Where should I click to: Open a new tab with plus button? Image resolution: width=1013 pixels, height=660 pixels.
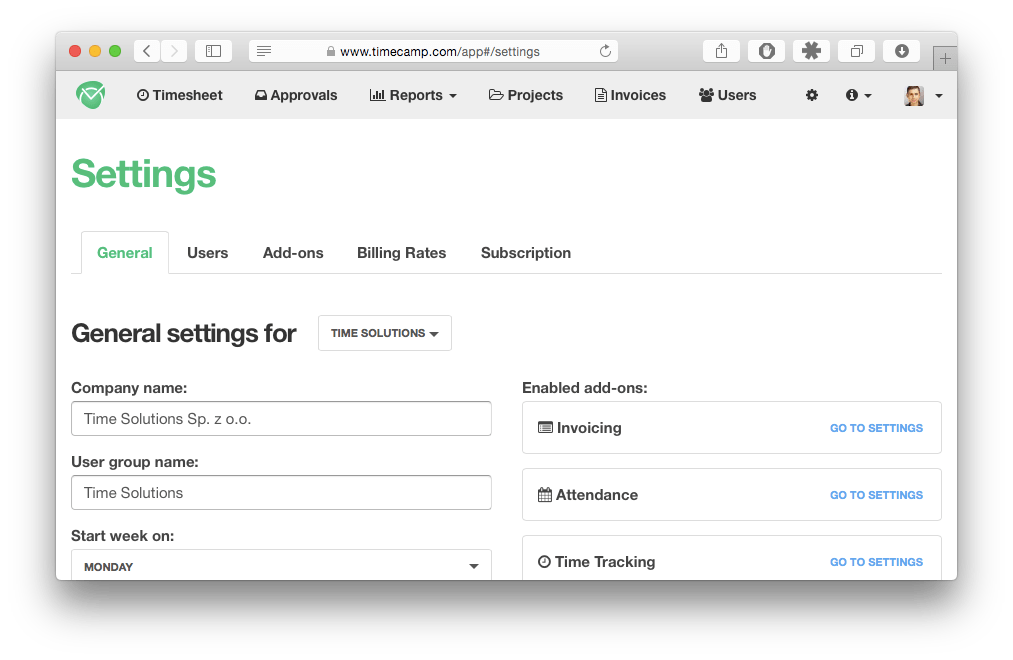tap(945, 59)
